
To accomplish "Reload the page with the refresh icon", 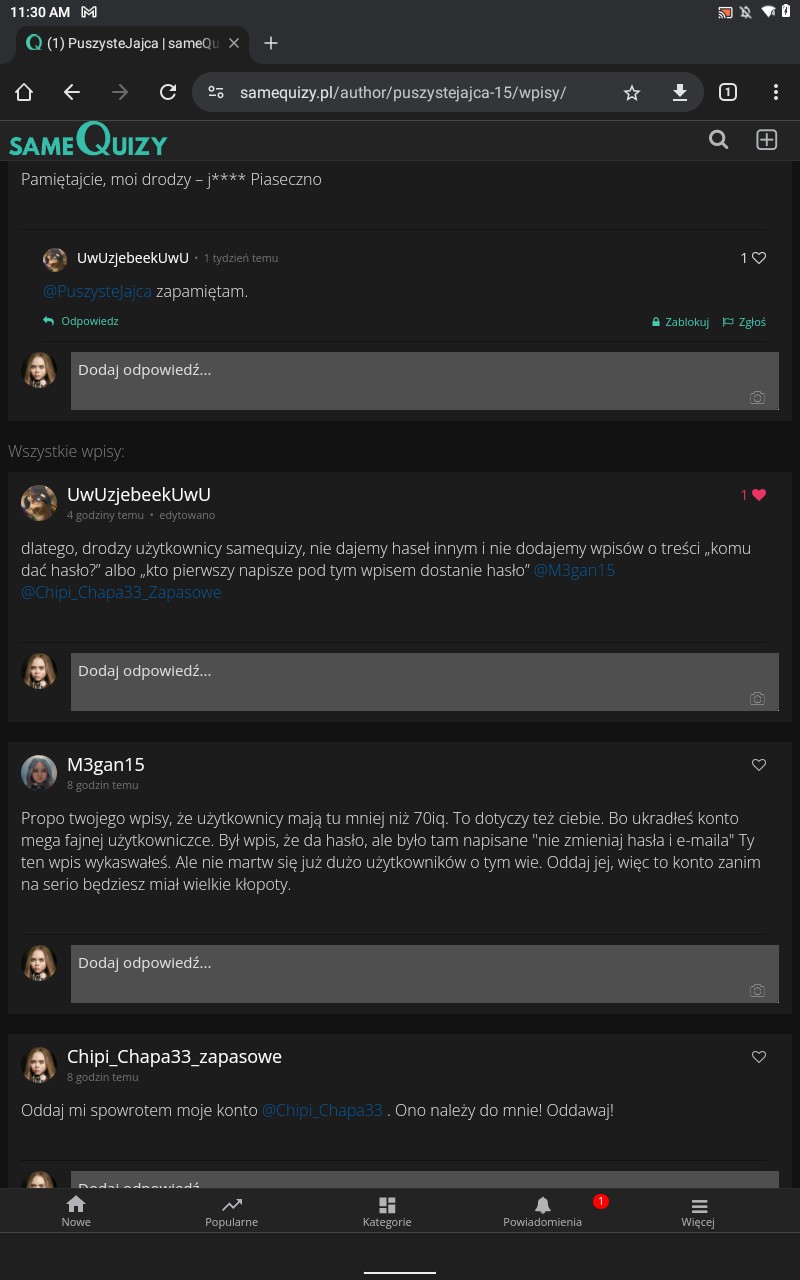I will [168, 93].
